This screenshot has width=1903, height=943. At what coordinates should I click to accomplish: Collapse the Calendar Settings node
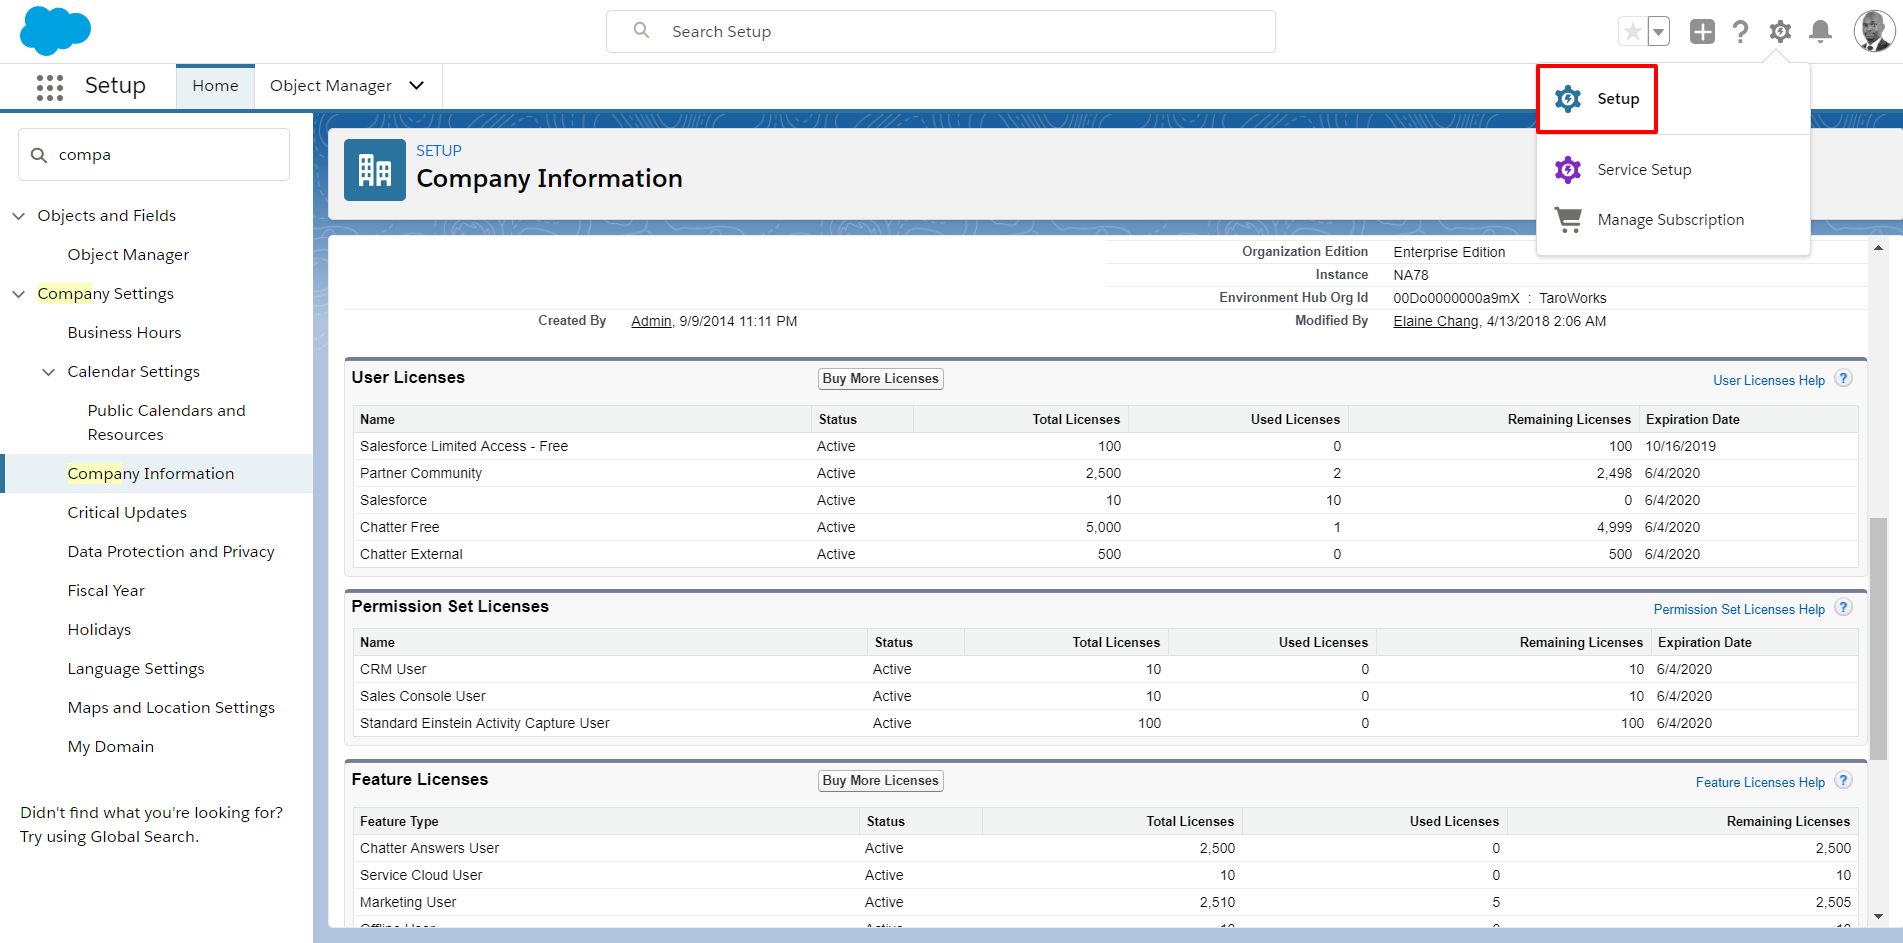coord(49,372)
